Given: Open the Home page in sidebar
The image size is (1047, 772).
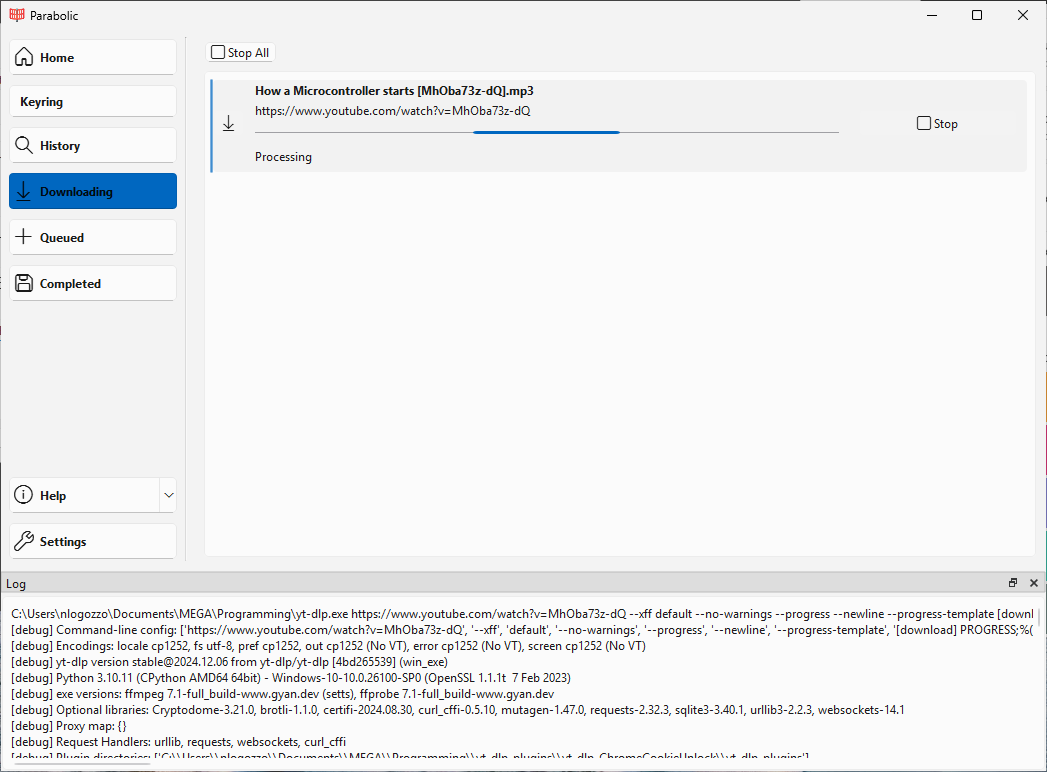Looking at the screenshot, I should coord(93,57).
